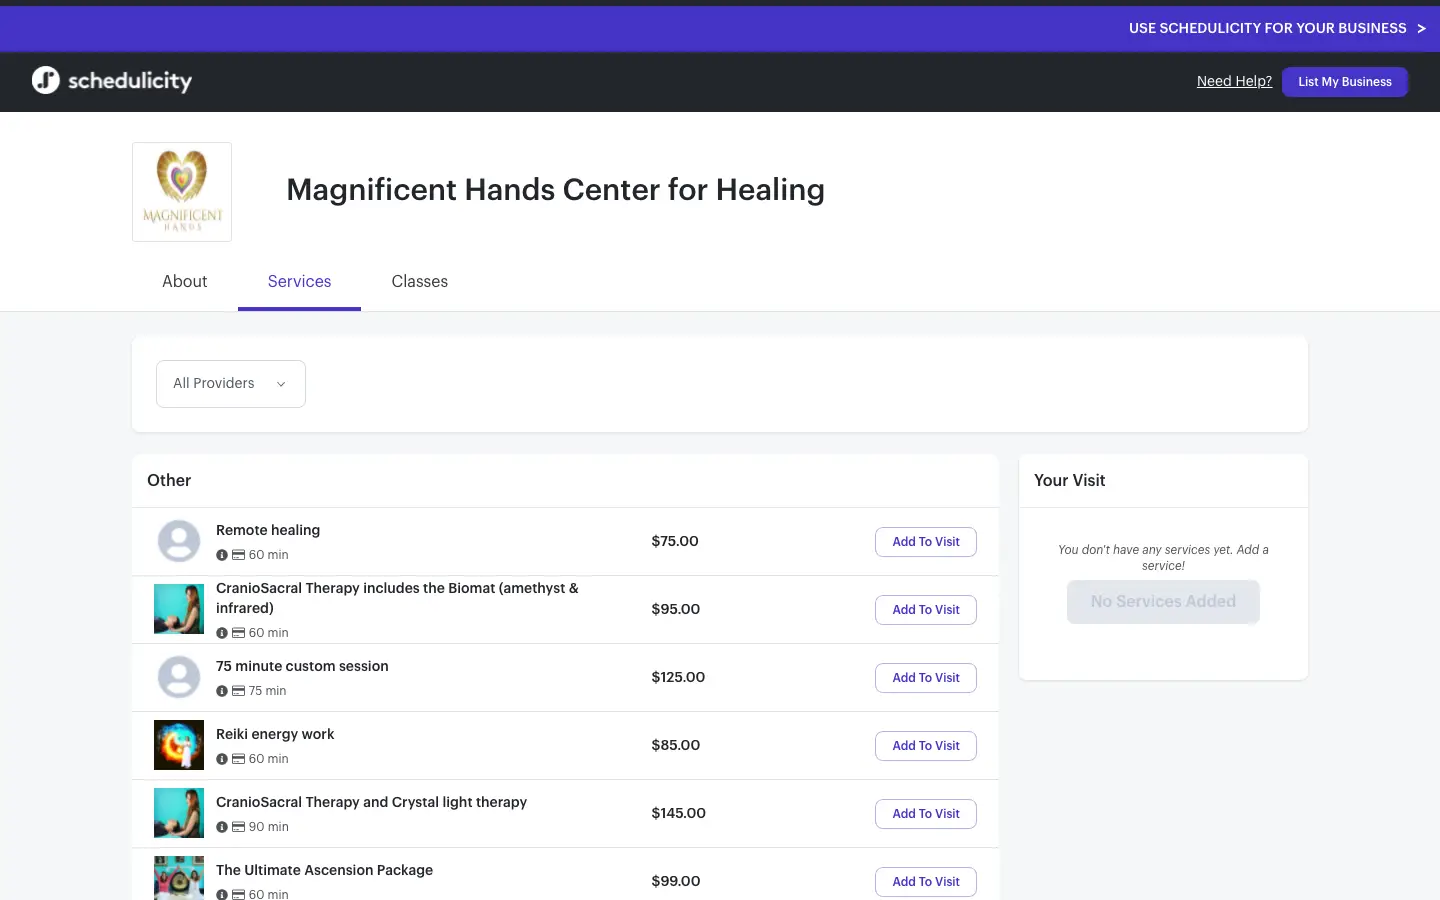Viewport: 1440px width, 900px height.
Task: Click info icon under Remote healing
Action: (x=222, y=555)
